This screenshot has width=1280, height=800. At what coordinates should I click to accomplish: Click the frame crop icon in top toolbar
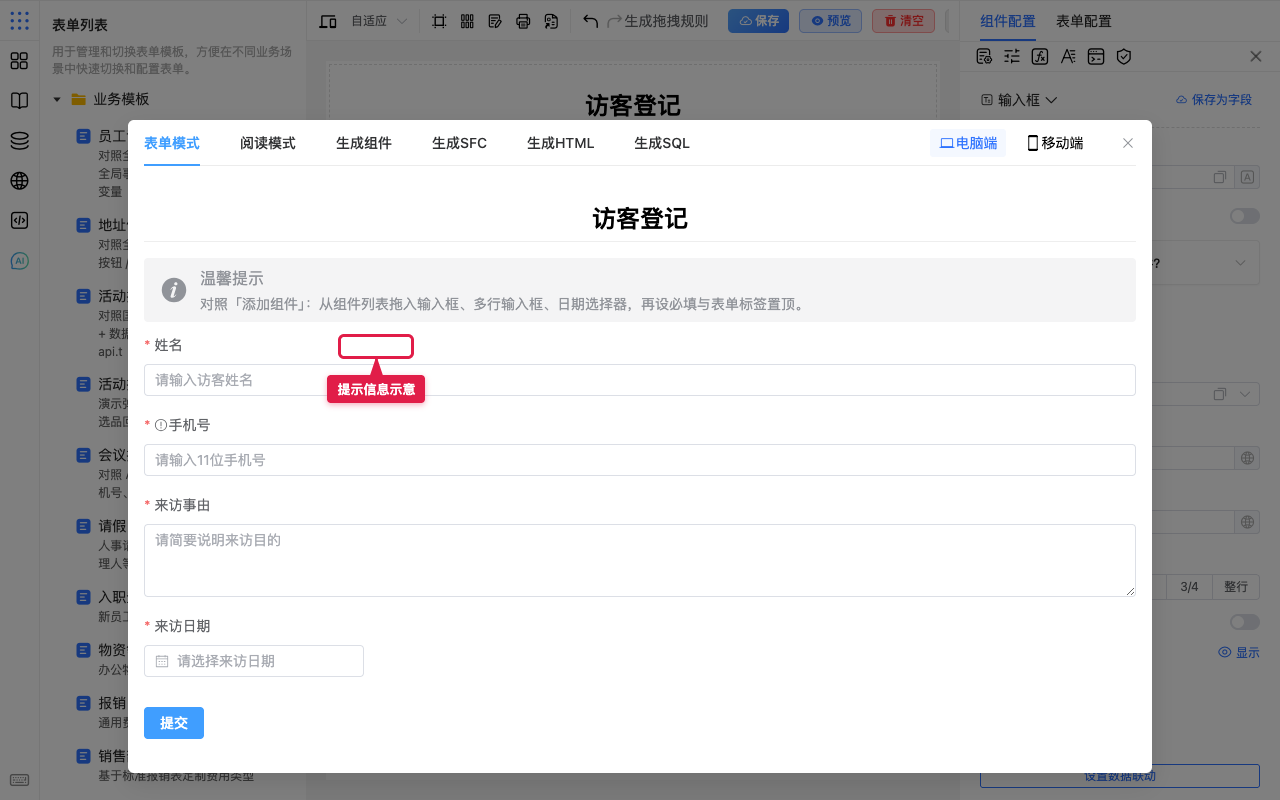pyautogui.click(x=439, y=21)
